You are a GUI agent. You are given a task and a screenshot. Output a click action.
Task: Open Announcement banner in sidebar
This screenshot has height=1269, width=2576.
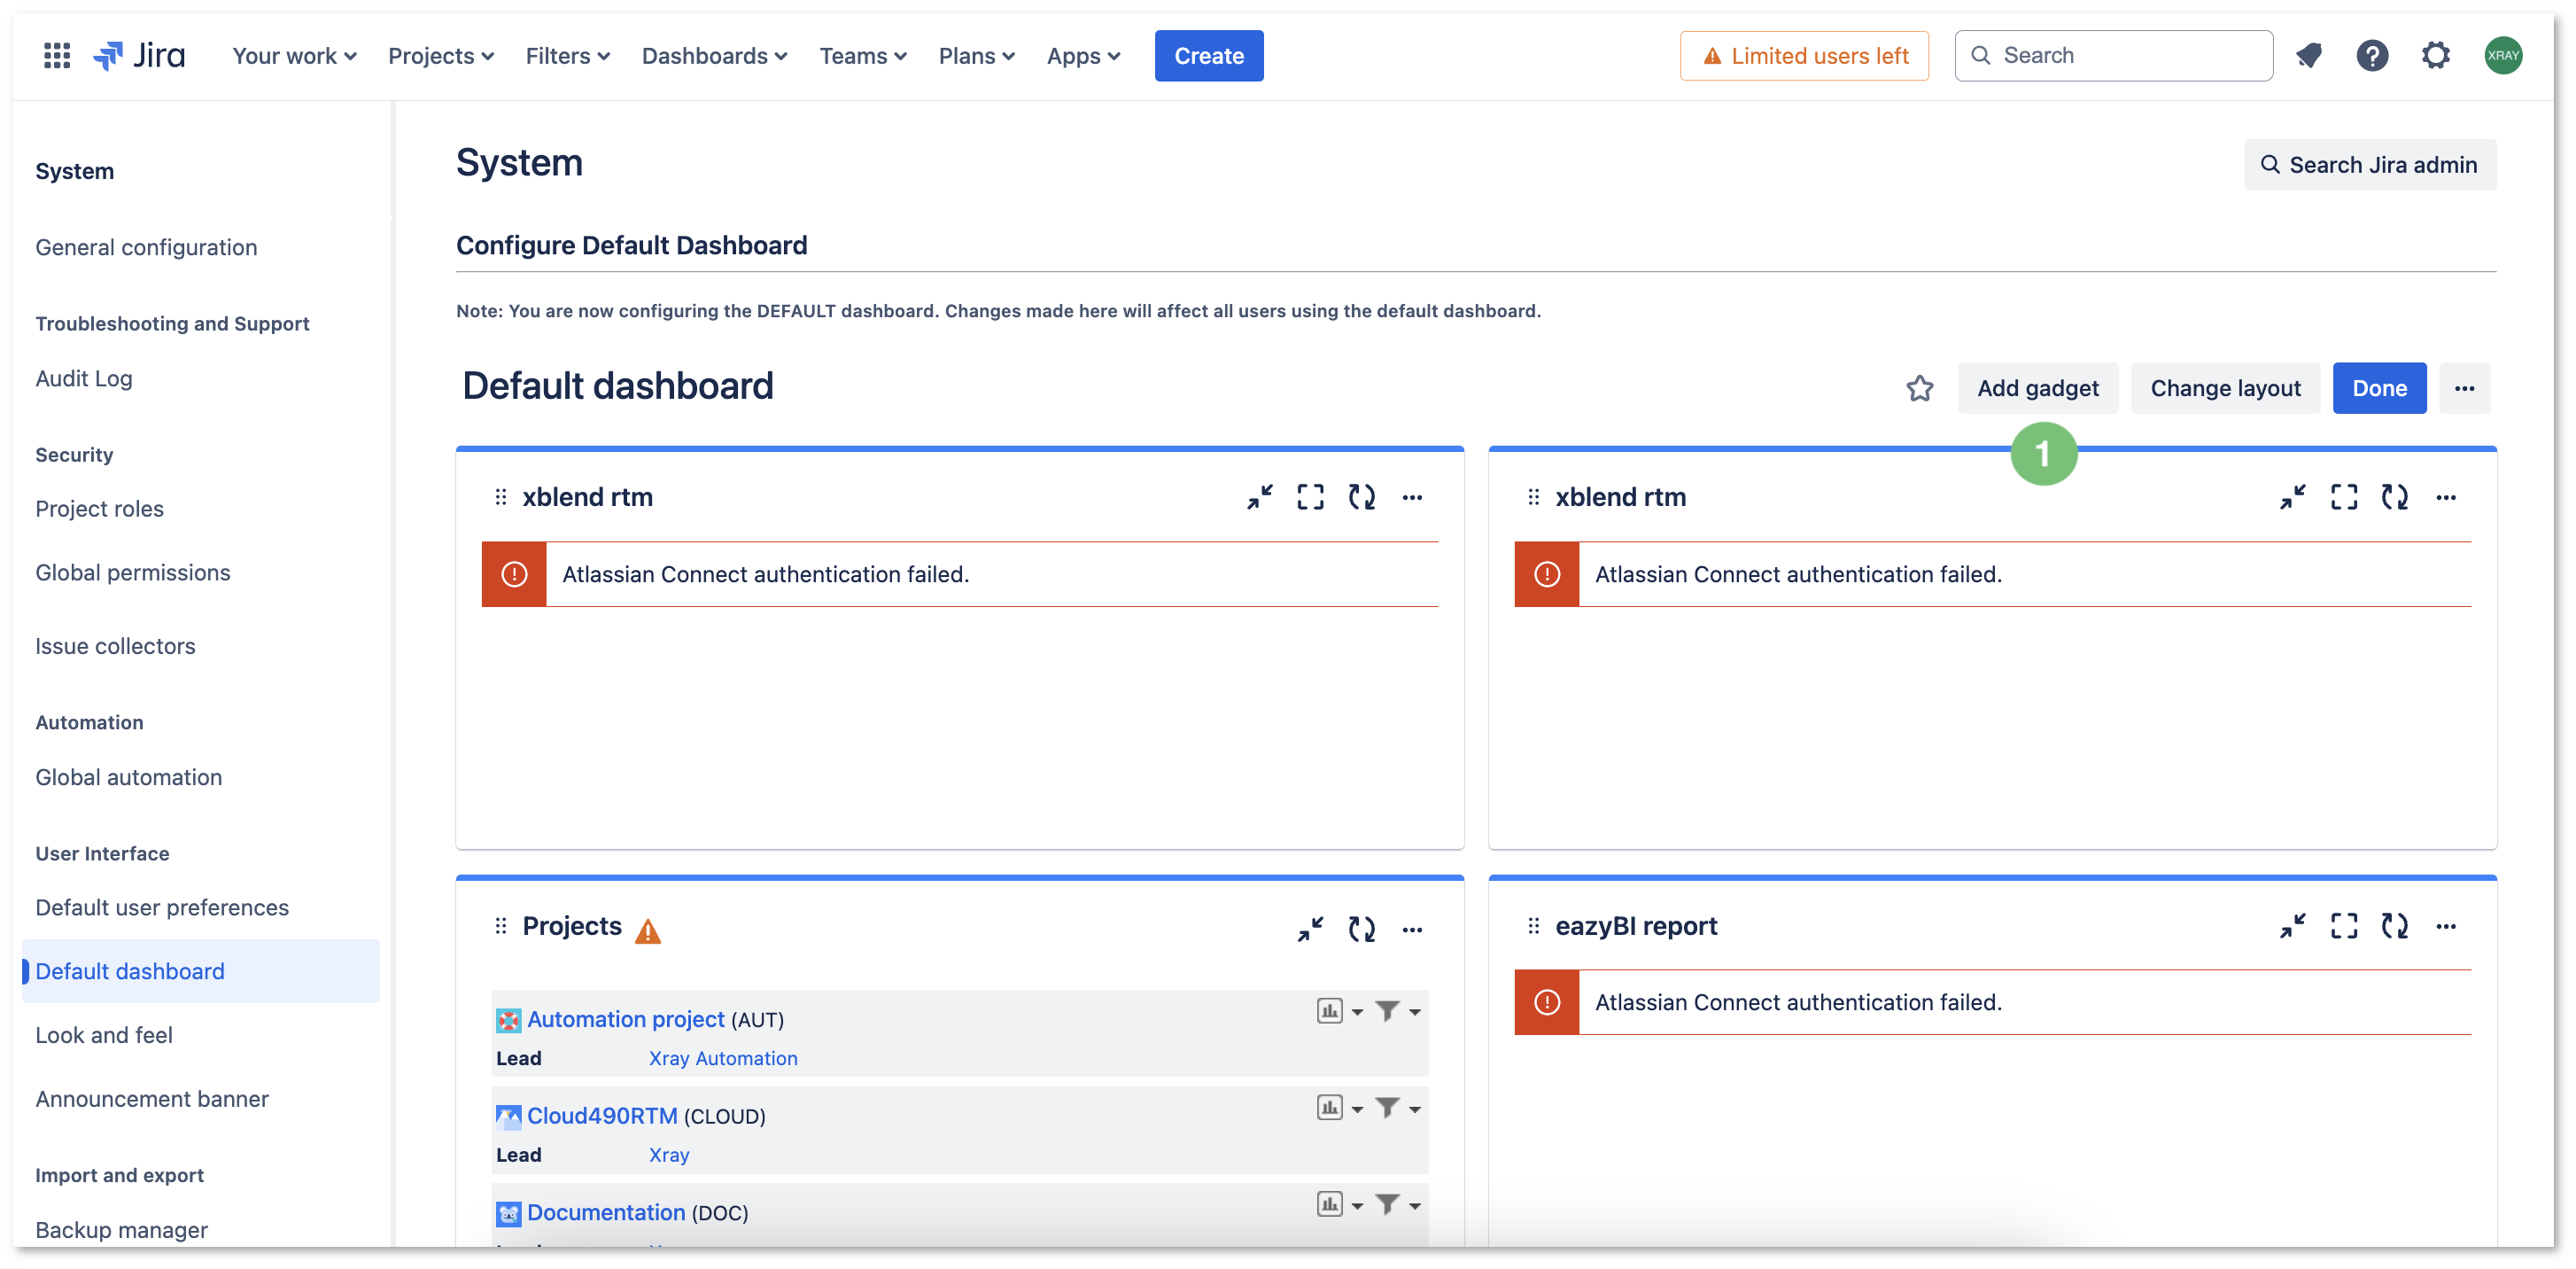152,1099
